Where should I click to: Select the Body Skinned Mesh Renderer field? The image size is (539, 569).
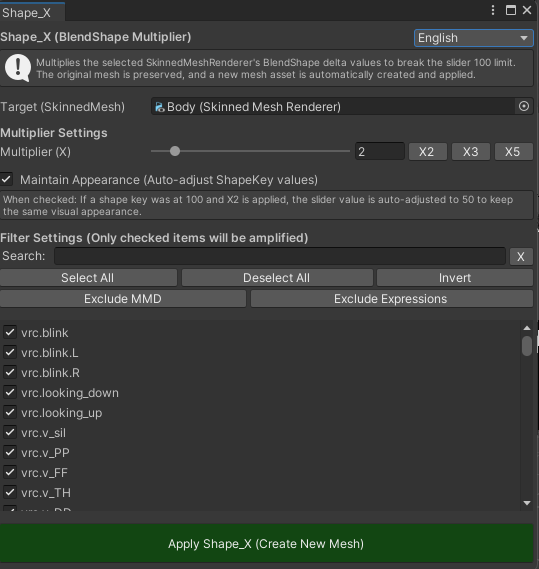(x=333, y=106)
